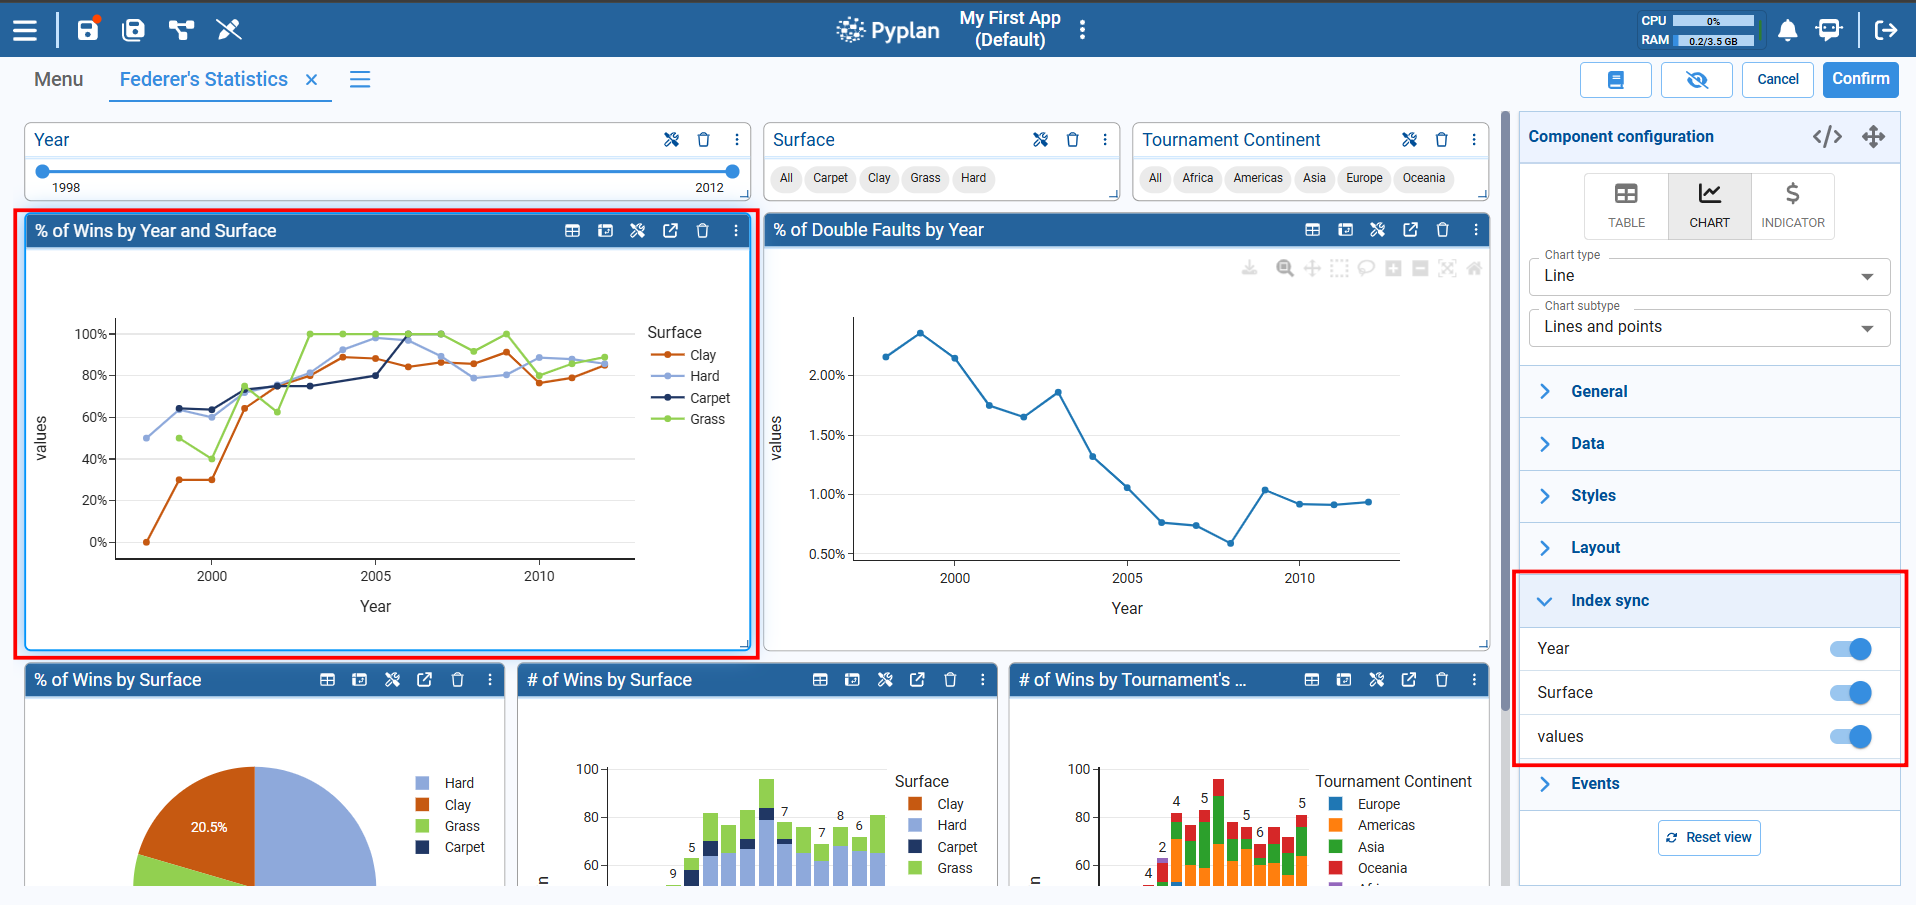This screenshot has height=905, width=1916.
Task: Click the logout icon in top bar
Action: (x=1886, y=30)
